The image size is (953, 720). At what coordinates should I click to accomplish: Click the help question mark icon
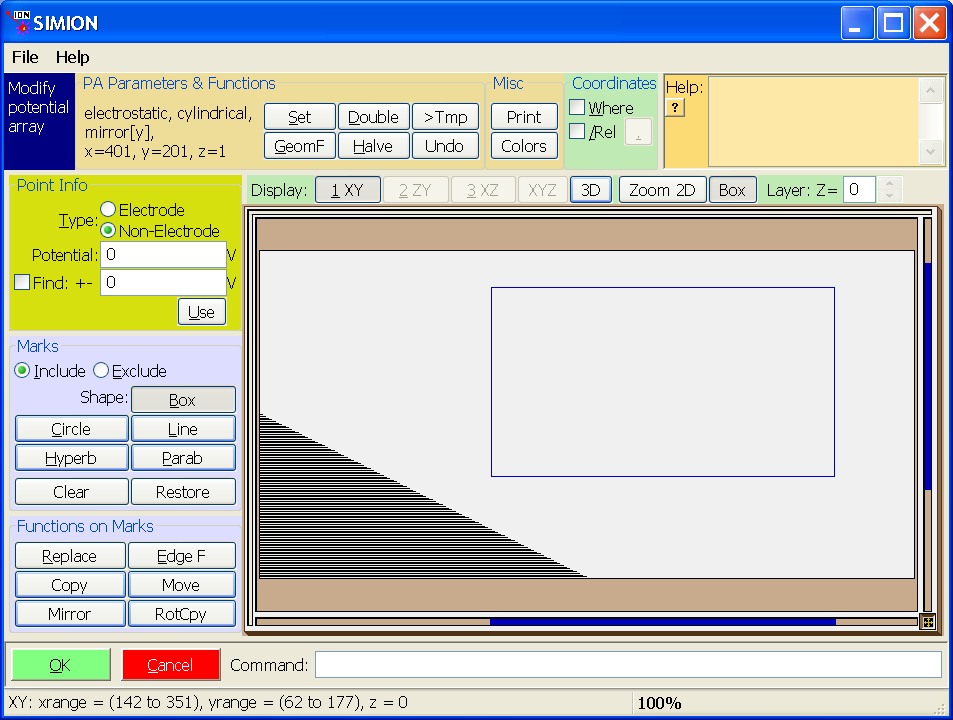(x=675, y=108)
